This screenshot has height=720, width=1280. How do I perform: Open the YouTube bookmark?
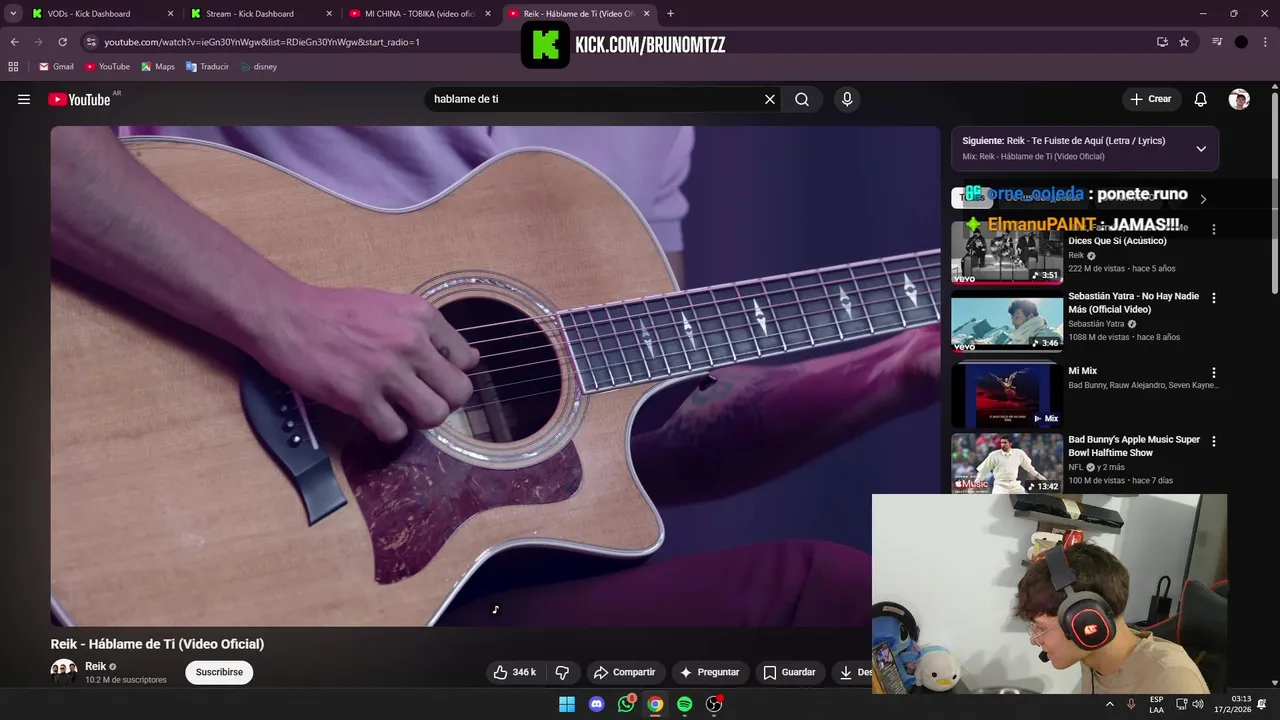tap(107, 67)
